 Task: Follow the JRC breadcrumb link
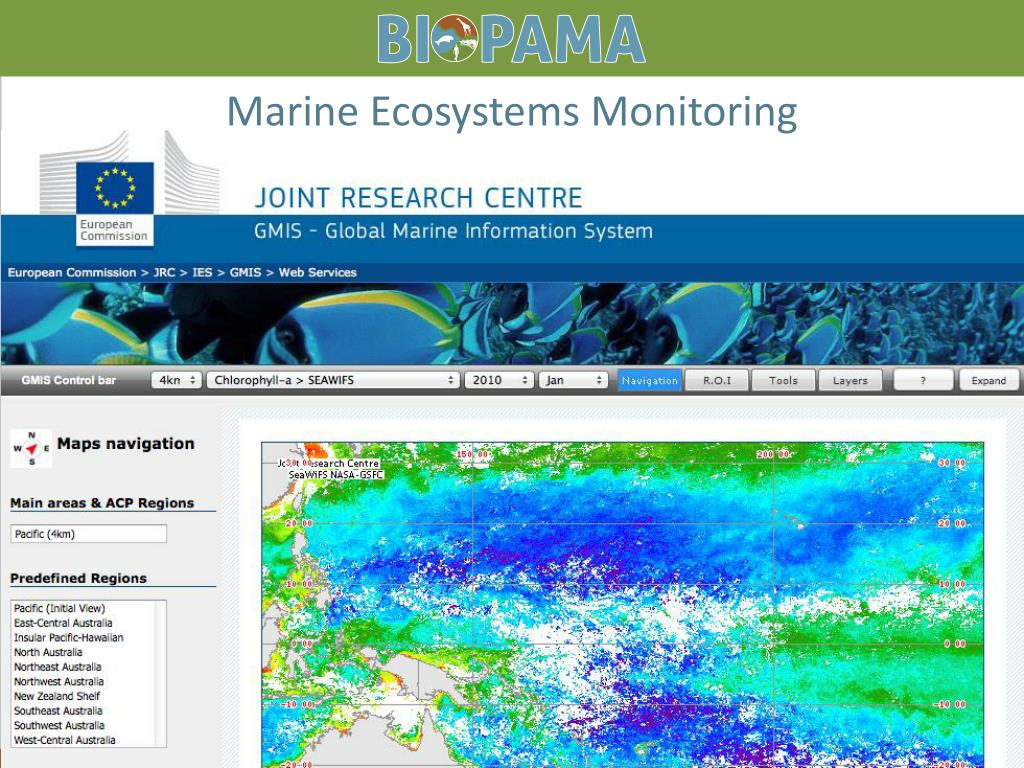pyautogui.click(x=165, y=272)
